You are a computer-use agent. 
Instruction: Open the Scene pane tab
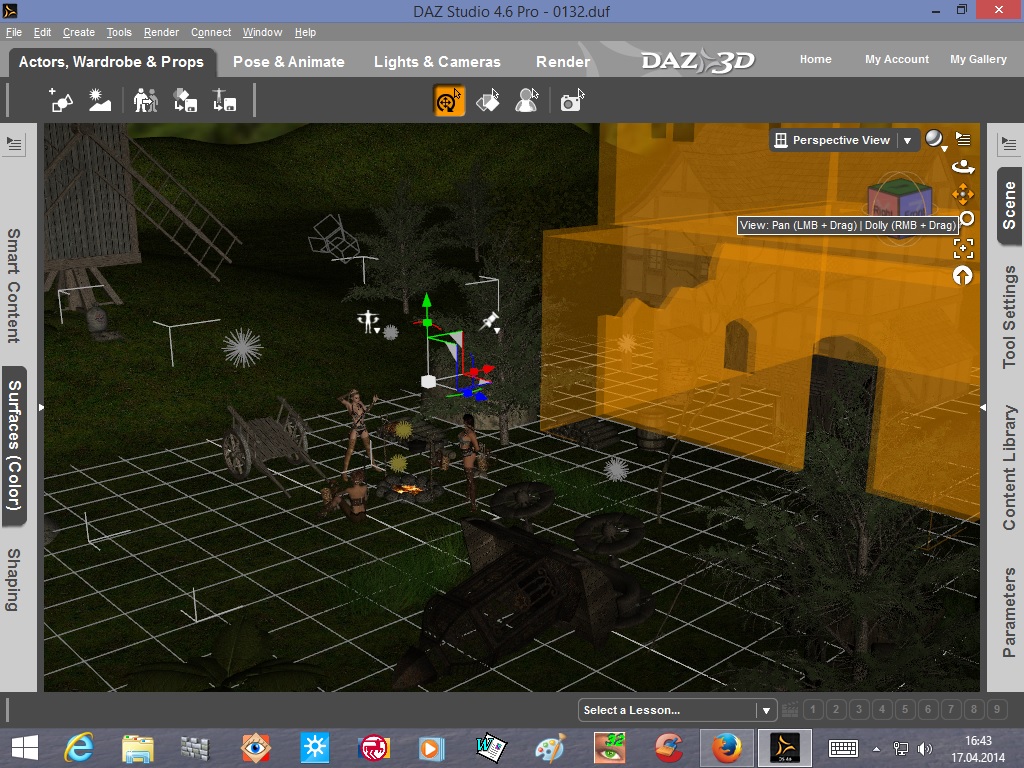coord(1009,206)
